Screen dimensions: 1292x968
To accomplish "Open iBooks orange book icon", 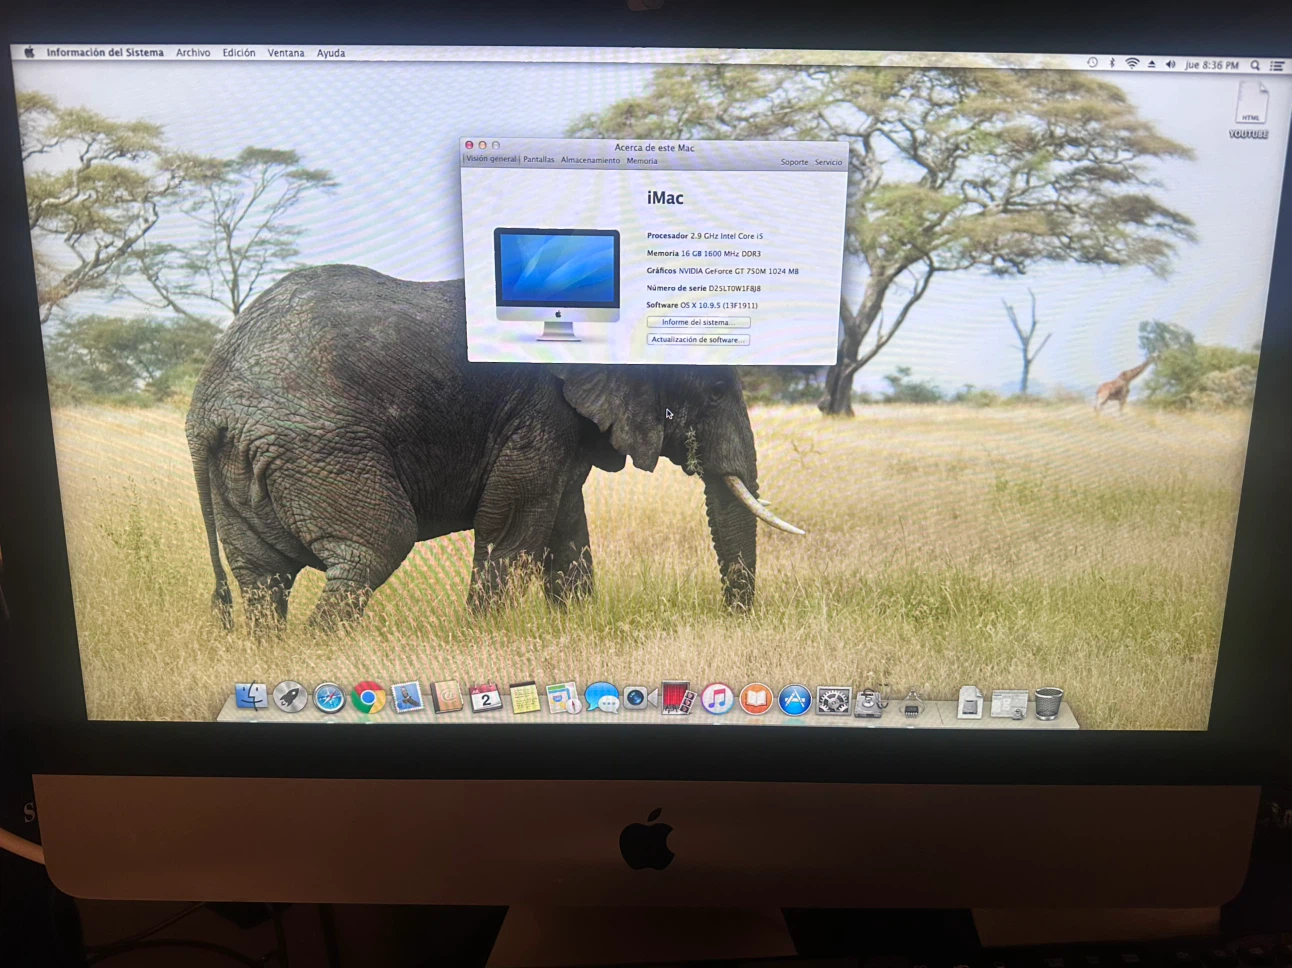I will 755,699.
